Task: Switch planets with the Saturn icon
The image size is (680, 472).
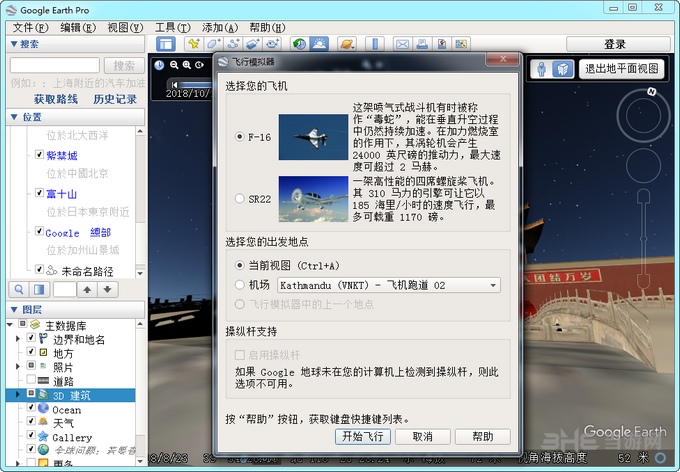Action: click(347, 44)
